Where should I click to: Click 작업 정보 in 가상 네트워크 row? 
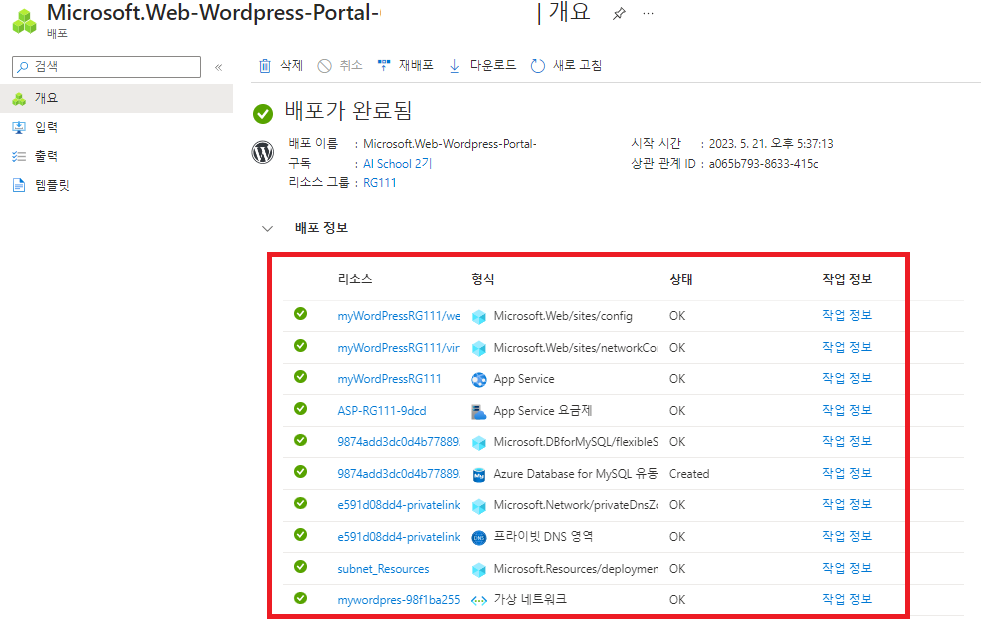click(846, 599)
